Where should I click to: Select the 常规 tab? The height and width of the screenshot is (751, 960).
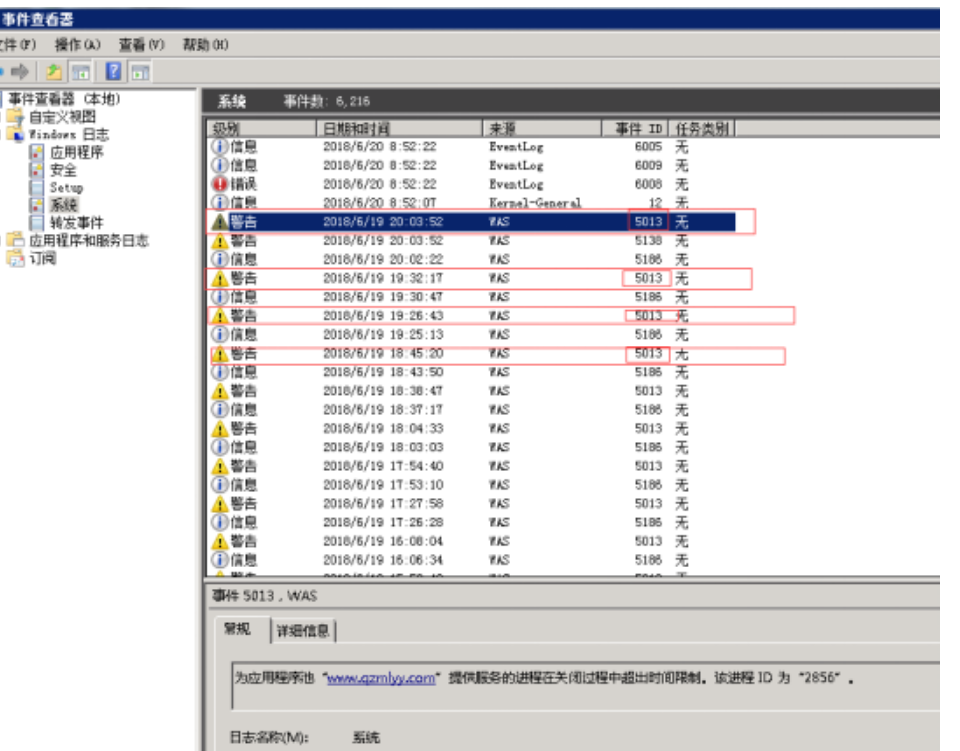tap(239, 630)
